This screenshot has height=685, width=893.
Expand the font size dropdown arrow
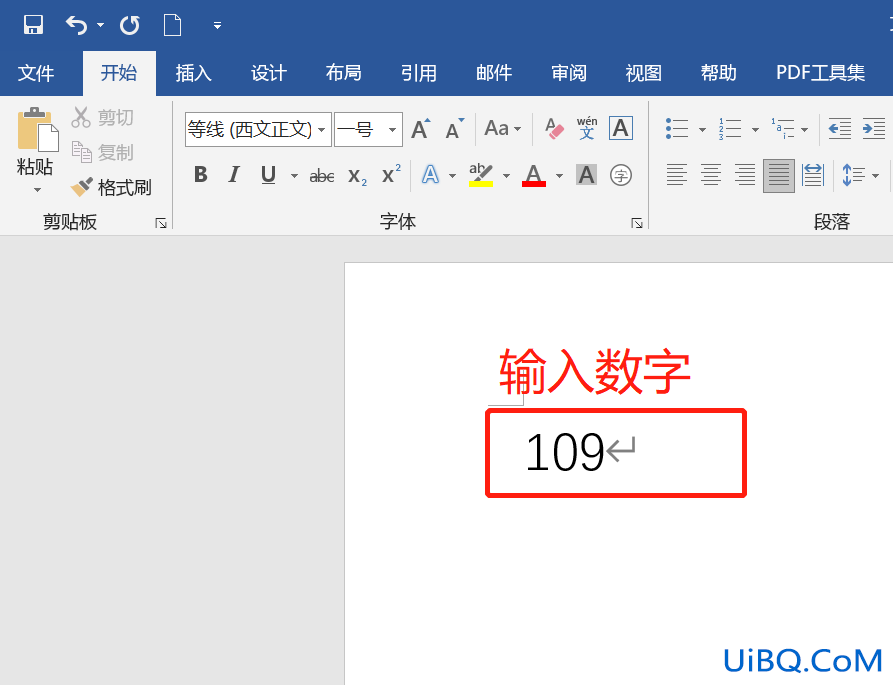pyautogui.click(x=392, y=130)
